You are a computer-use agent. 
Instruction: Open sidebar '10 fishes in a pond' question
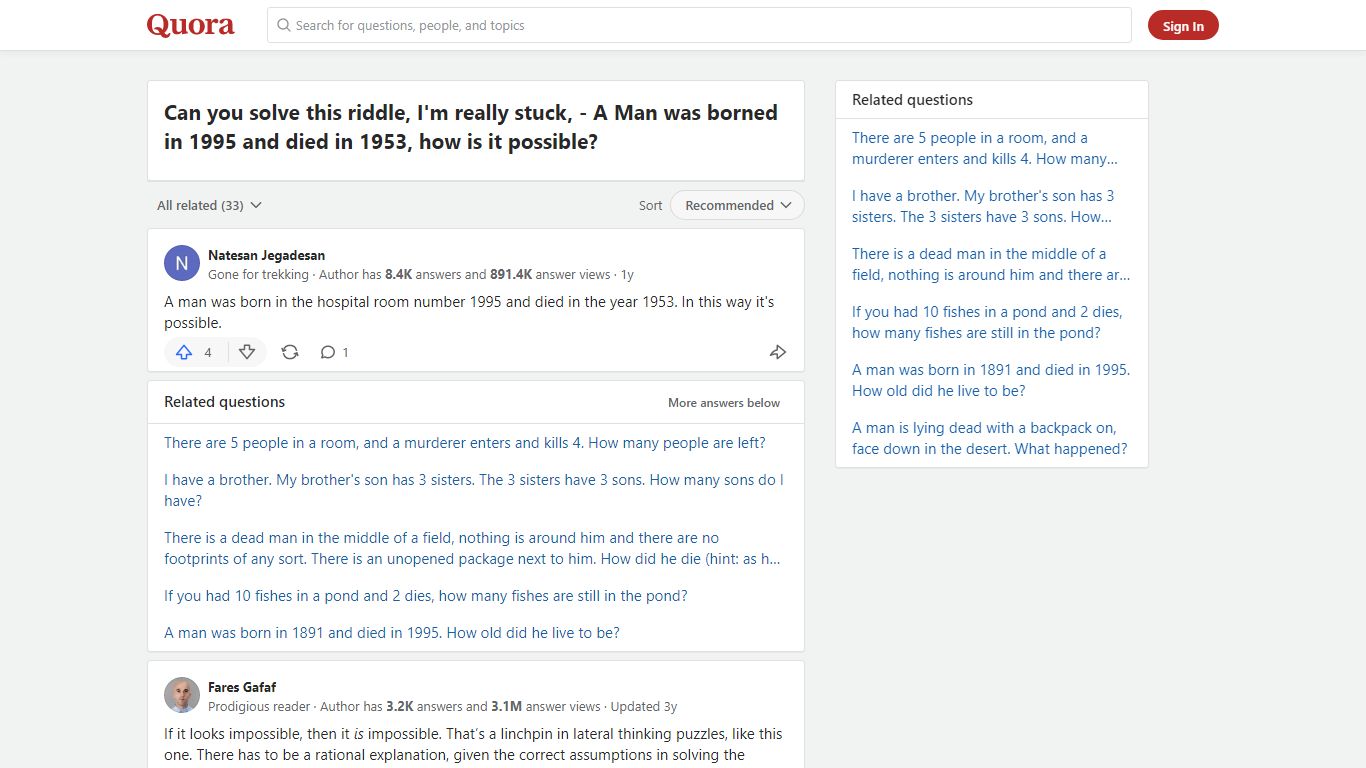point(987,322)
